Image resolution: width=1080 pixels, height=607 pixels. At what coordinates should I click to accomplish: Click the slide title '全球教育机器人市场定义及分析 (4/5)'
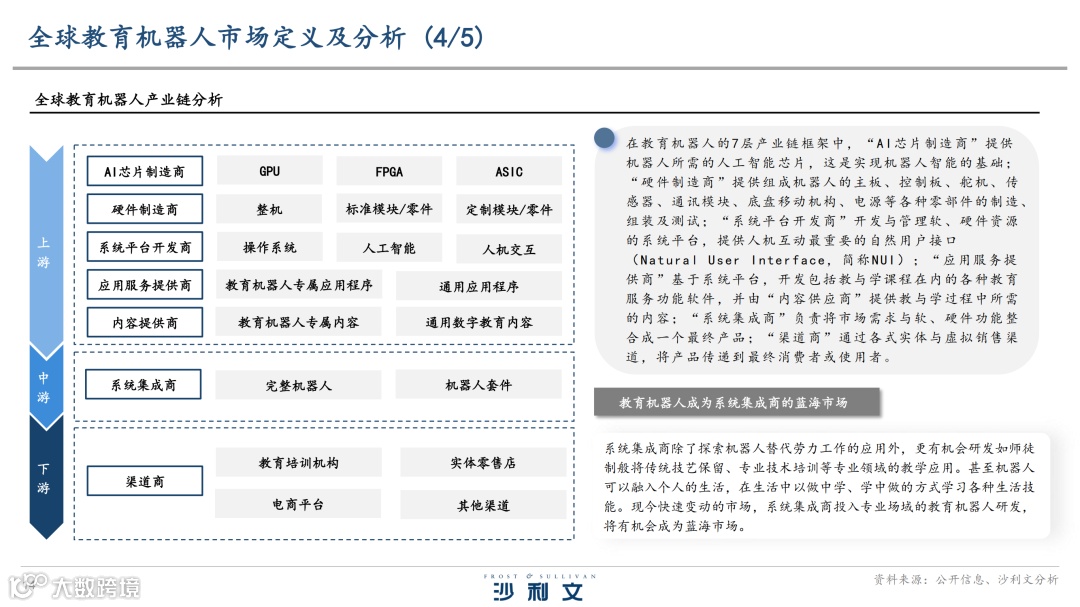tap(256, 37)
